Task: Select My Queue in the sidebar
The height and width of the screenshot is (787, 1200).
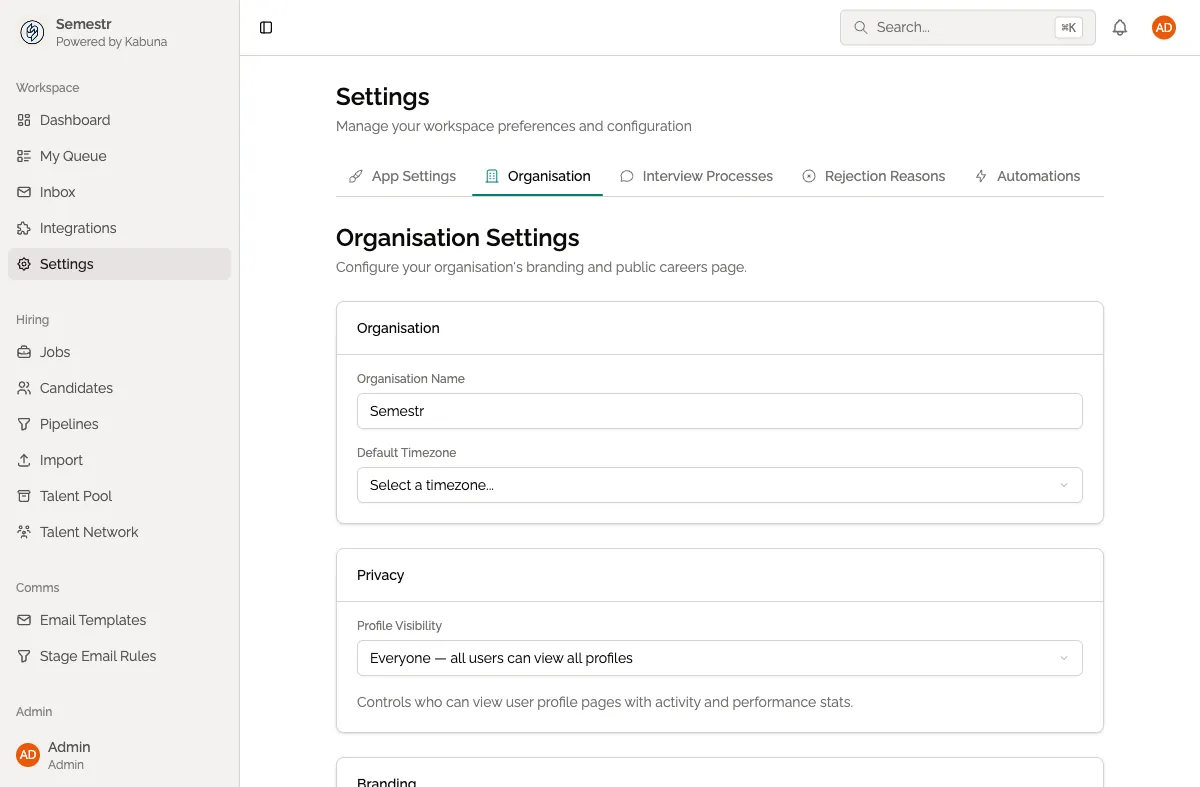Action: pyautogui.click(x=72, y=156)
